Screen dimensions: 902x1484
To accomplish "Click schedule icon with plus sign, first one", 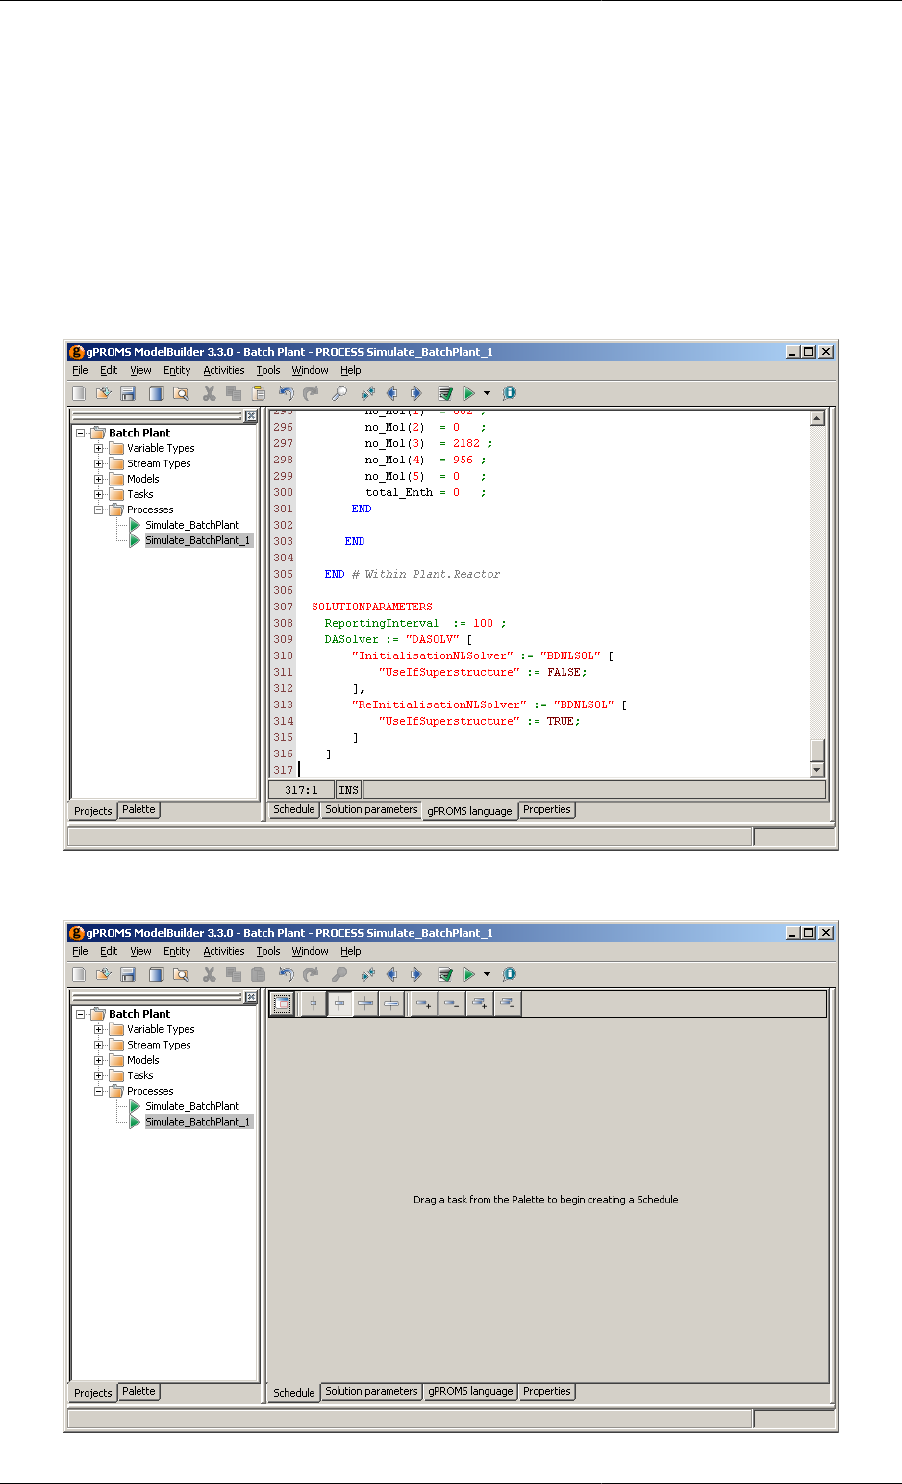I will 424,1004.
